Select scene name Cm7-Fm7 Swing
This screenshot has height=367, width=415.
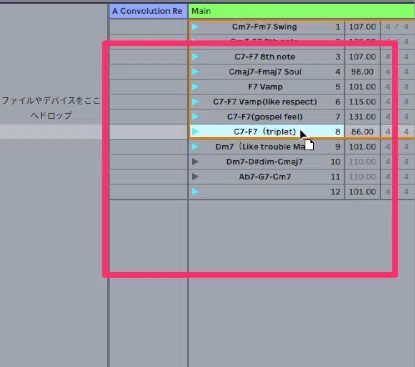(264, 27)
